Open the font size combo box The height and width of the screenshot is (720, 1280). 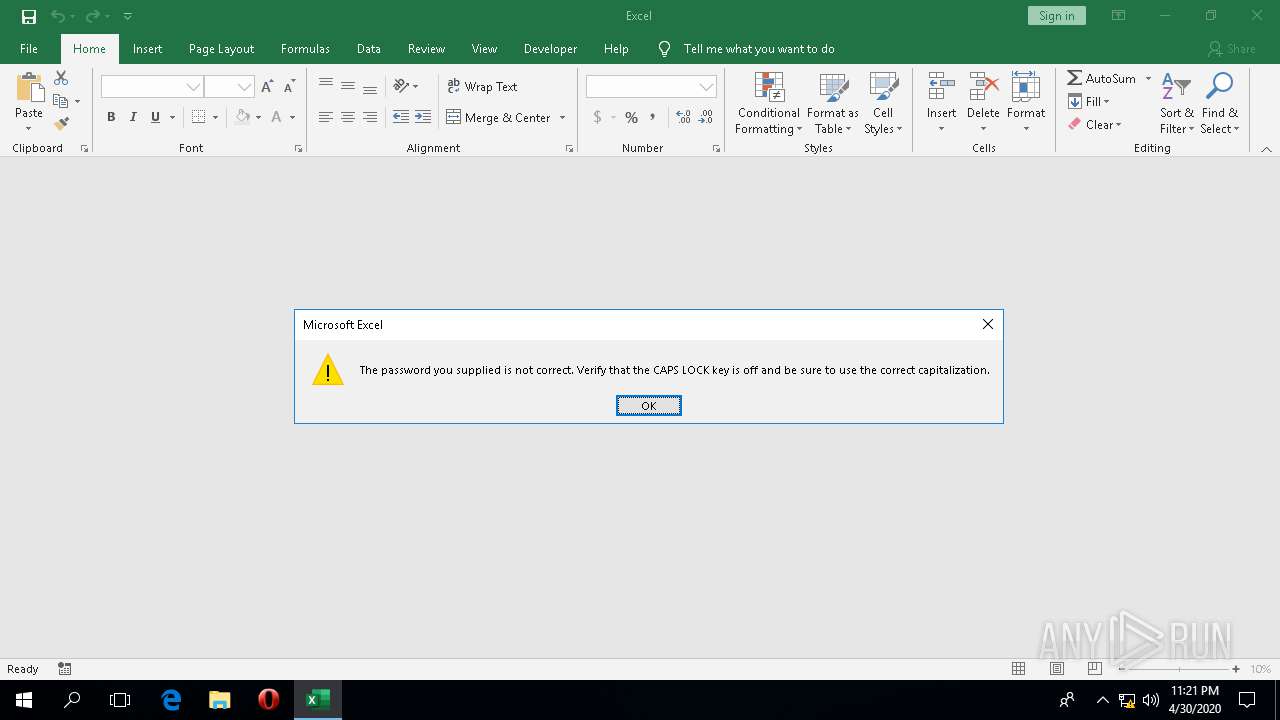[x=229, y=87]
